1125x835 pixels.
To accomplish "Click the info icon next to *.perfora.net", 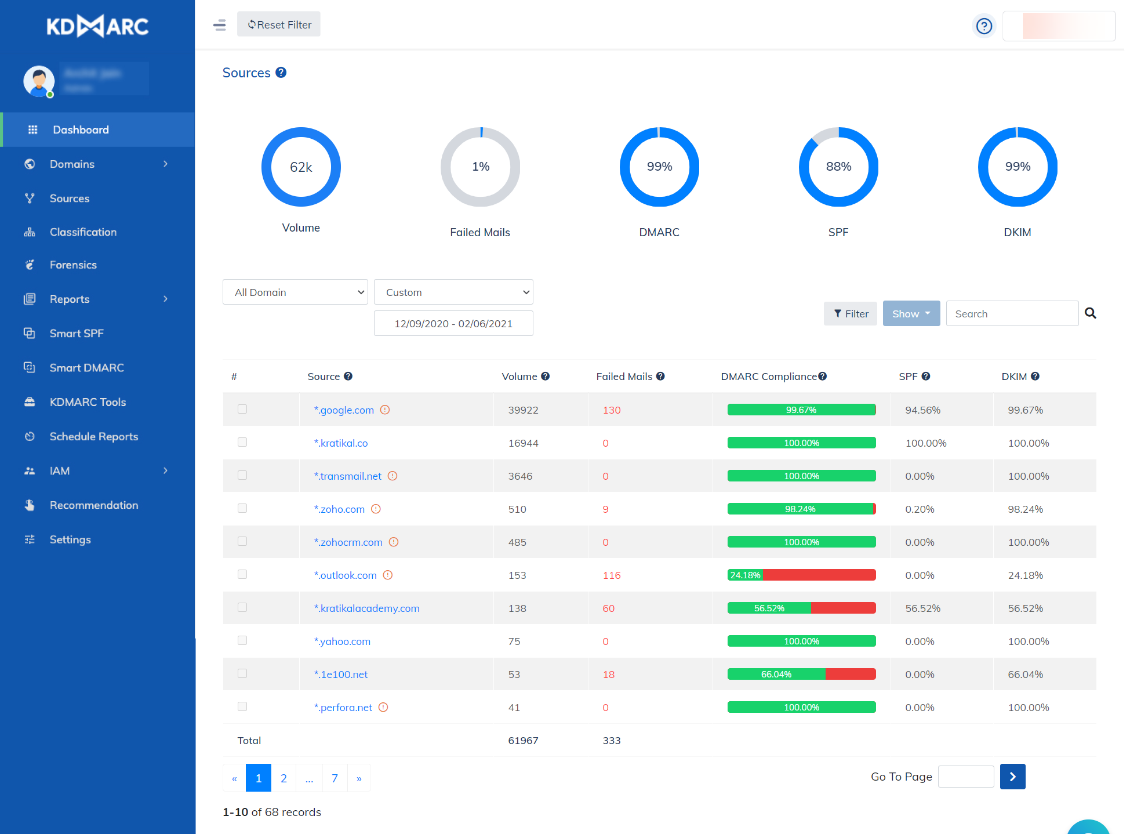I will pos(384,707).
